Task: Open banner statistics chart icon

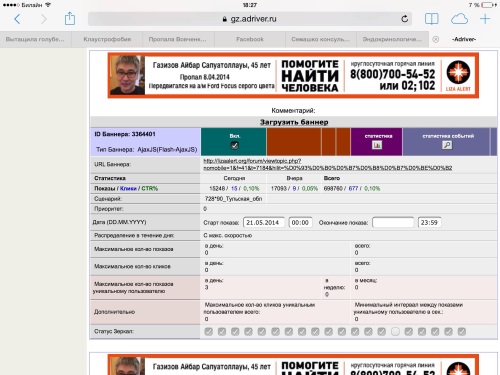Action: 377,145
